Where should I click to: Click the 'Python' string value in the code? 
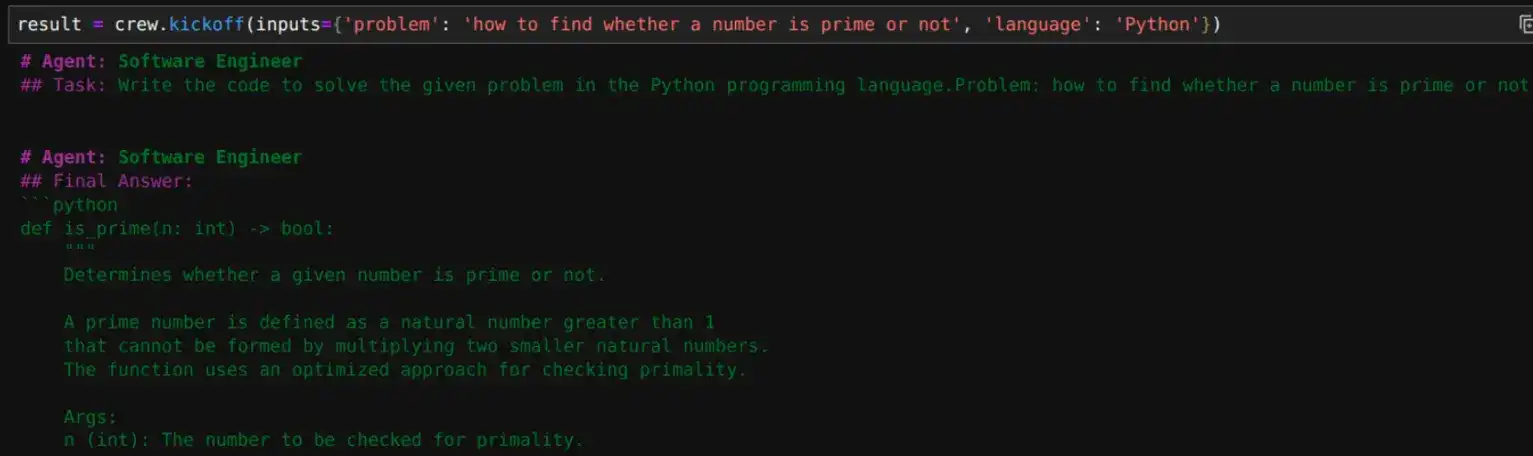pyautogui.click(x=1157, y=25)
